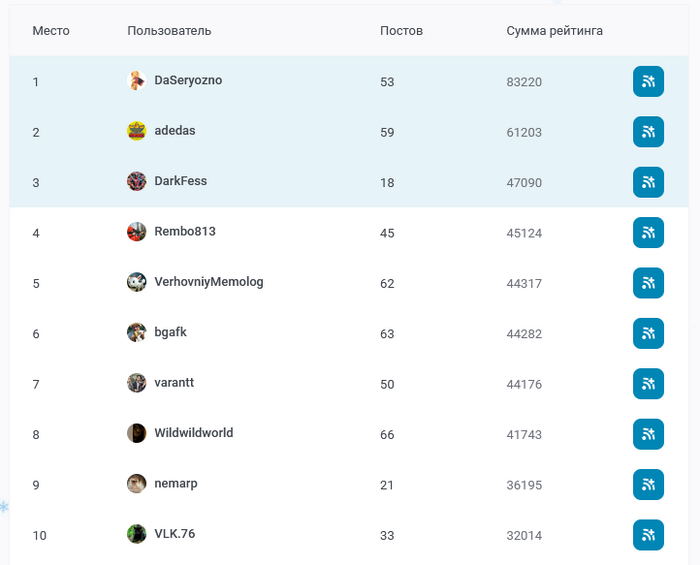Follow varantt using the subscribe icon
This screenshot has height=565, width=700.
(x=648, y=384)
